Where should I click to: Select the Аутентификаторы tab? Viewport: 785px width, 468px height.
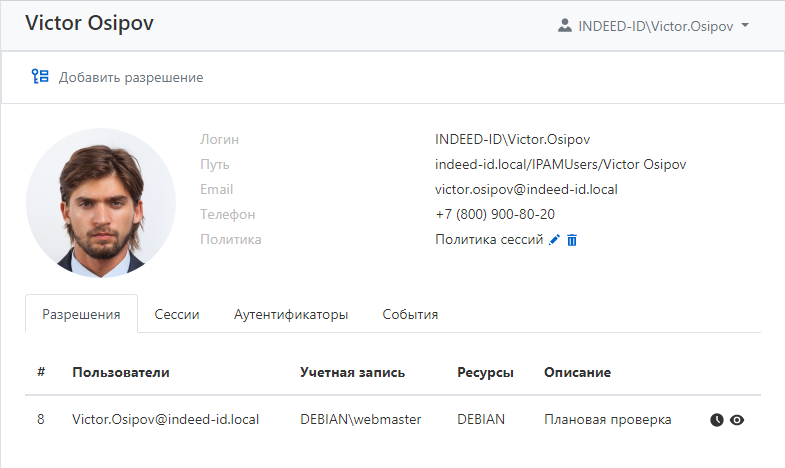tap(291, 314)
